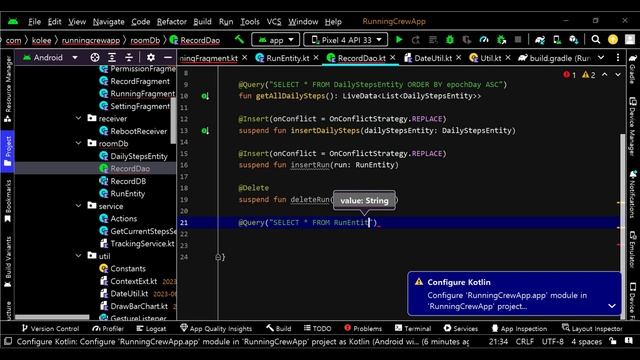Select RecordDB in project tree
The image size is (640, 360).
click(x=128, y=181)
